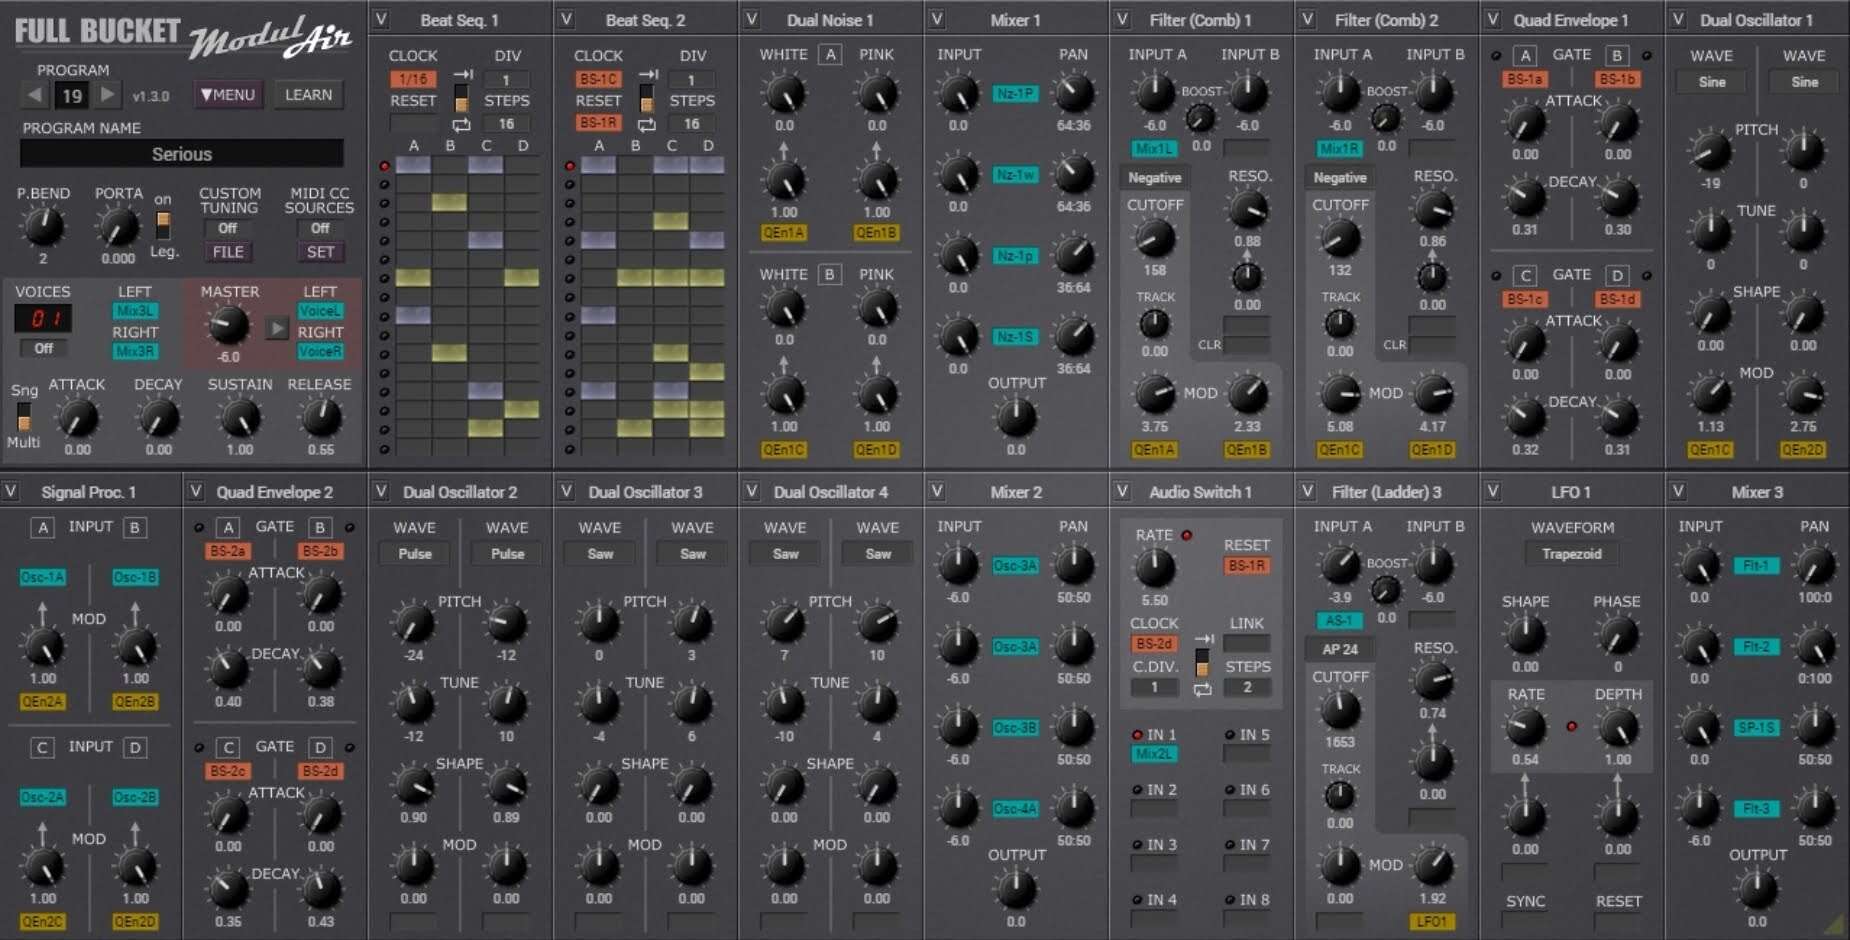
Task: Click the FILE button under Custom Tuning
Action: coord(228,252)
